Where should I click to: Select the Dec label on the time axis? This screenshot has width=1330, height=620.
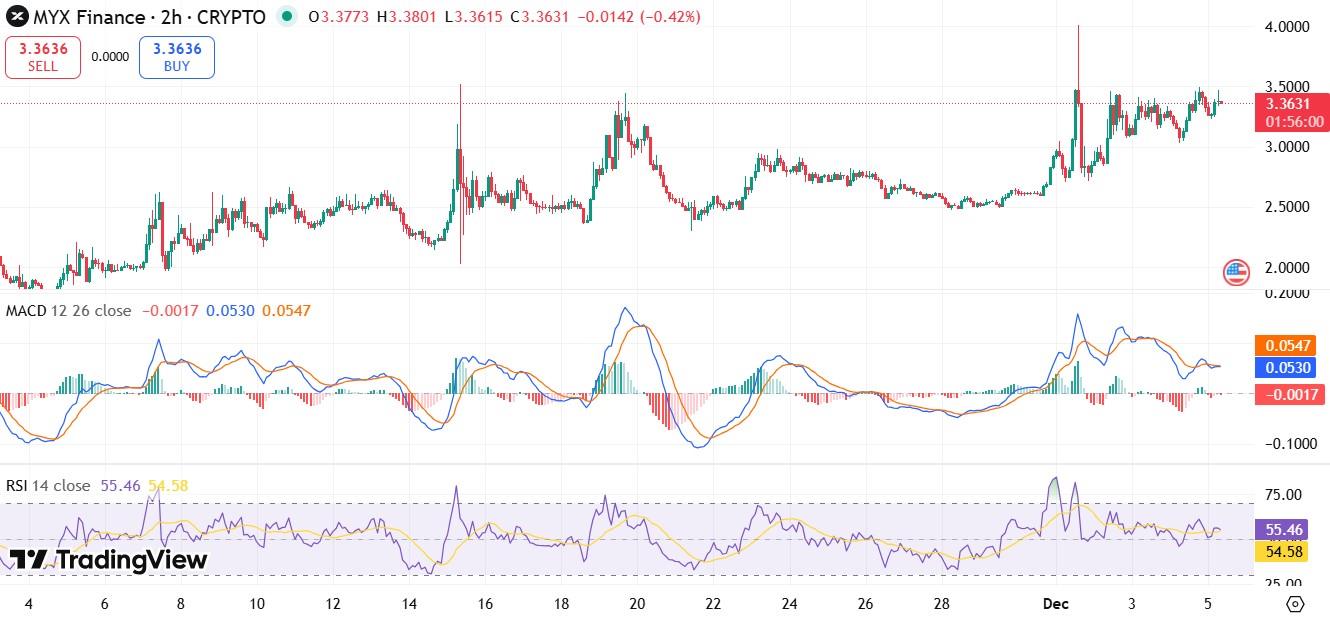(1057, 604)
